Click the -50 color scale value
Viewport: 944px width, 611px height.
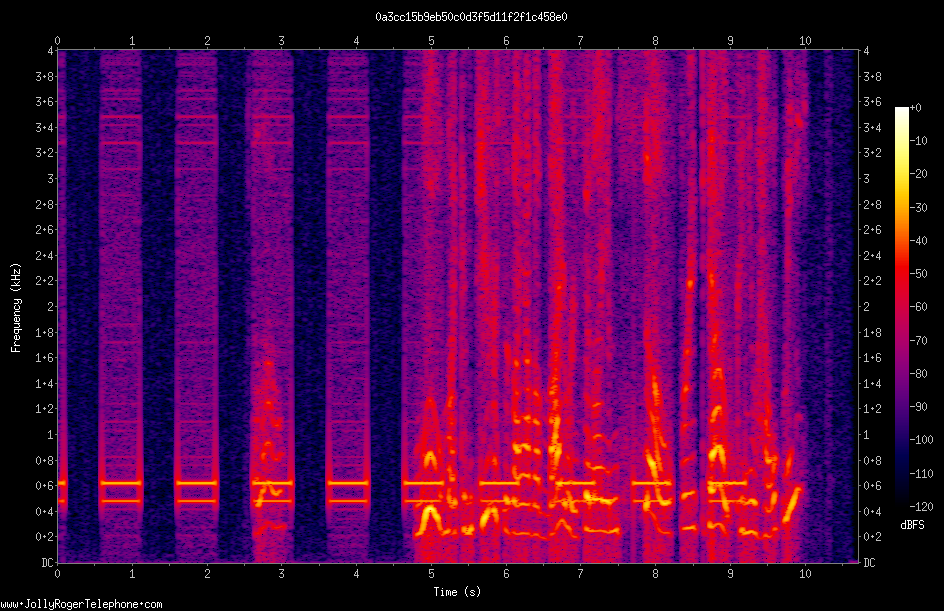coord(919,274)
